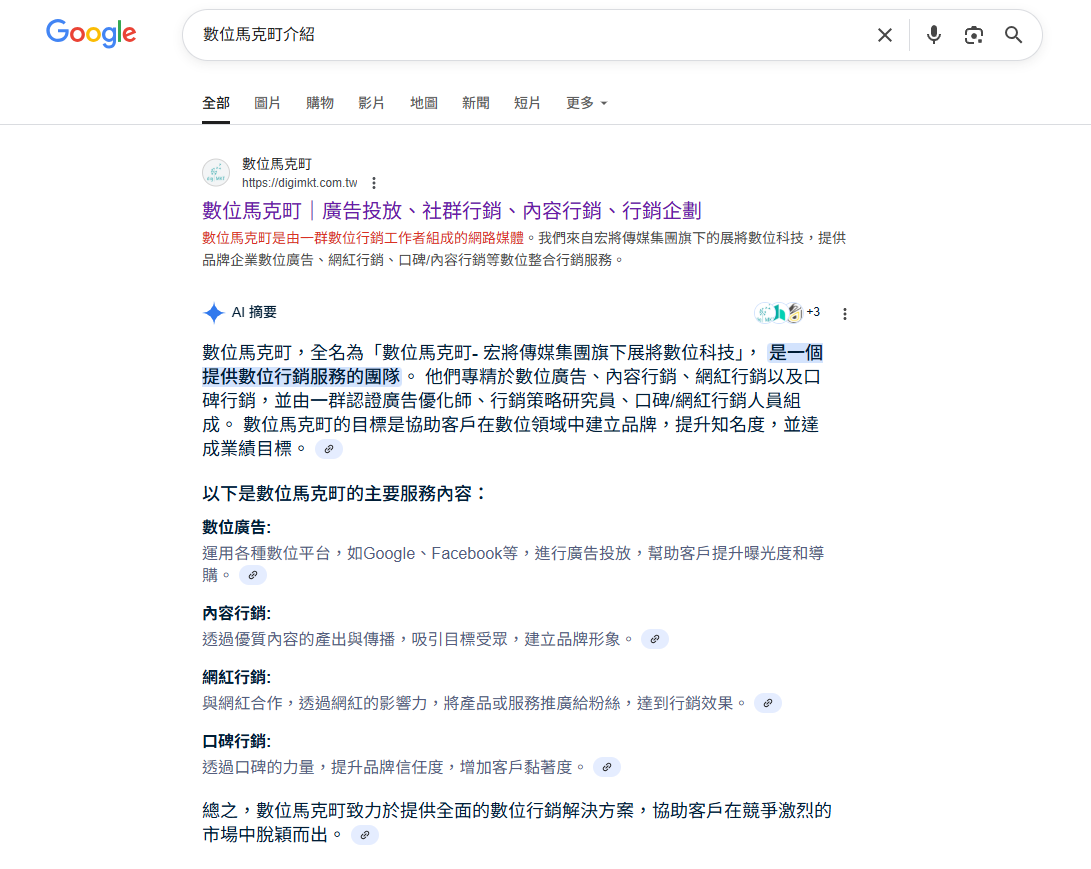
Task: Click the AI 摘要 sparkle icon
Action: pyautogui.click(x=214, y=313)
